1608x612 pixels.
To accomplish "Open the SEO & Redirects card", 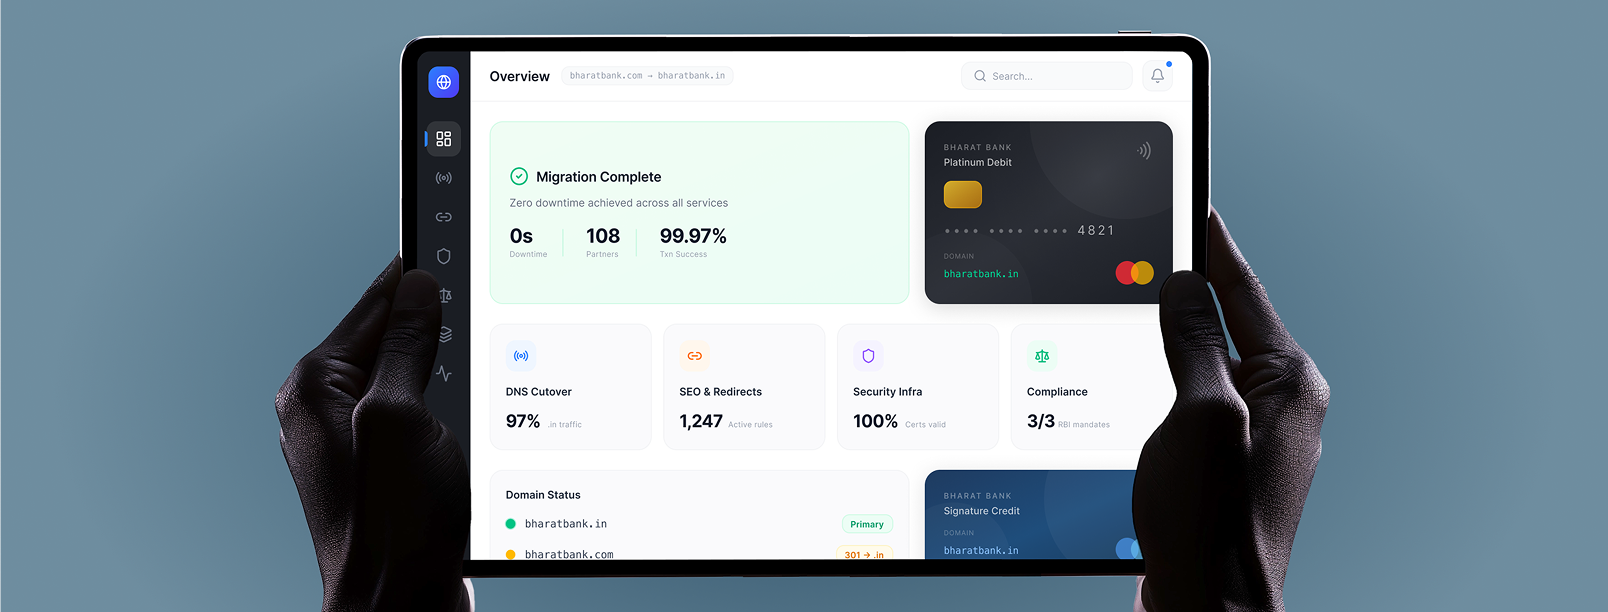I will 744,387.
